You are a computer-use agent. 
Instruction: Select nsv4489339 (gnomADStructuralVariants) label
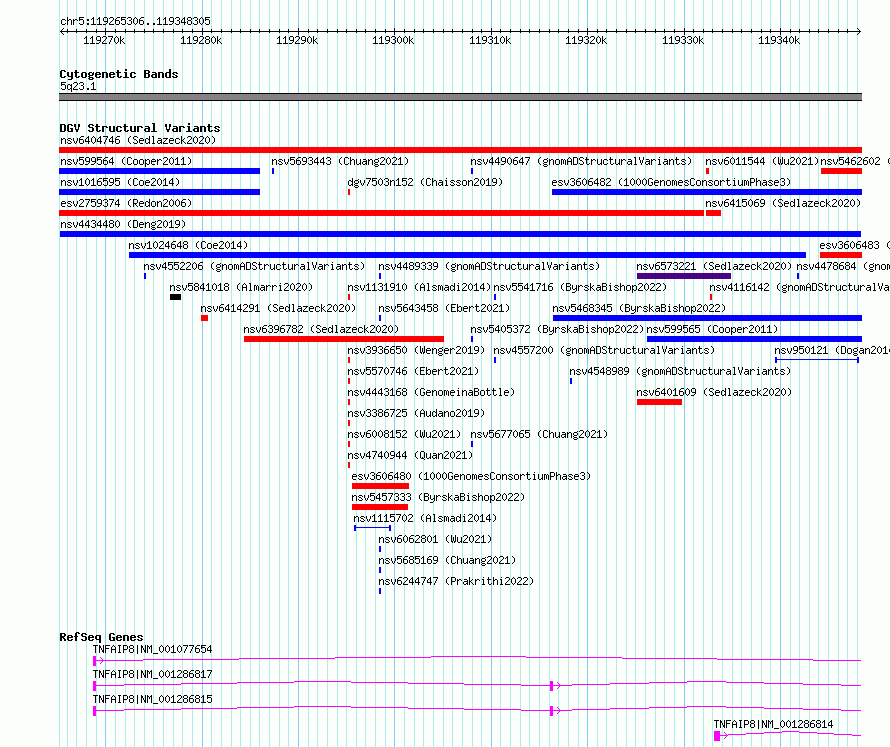[x=489, y=266]
